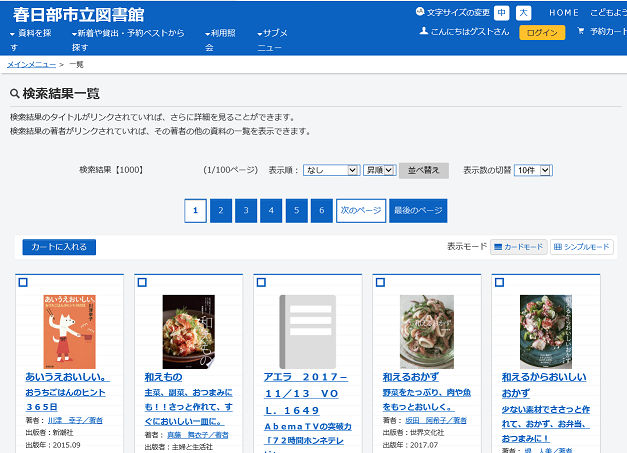Open the 昇順 sort direction dropdown

point(379,170)
